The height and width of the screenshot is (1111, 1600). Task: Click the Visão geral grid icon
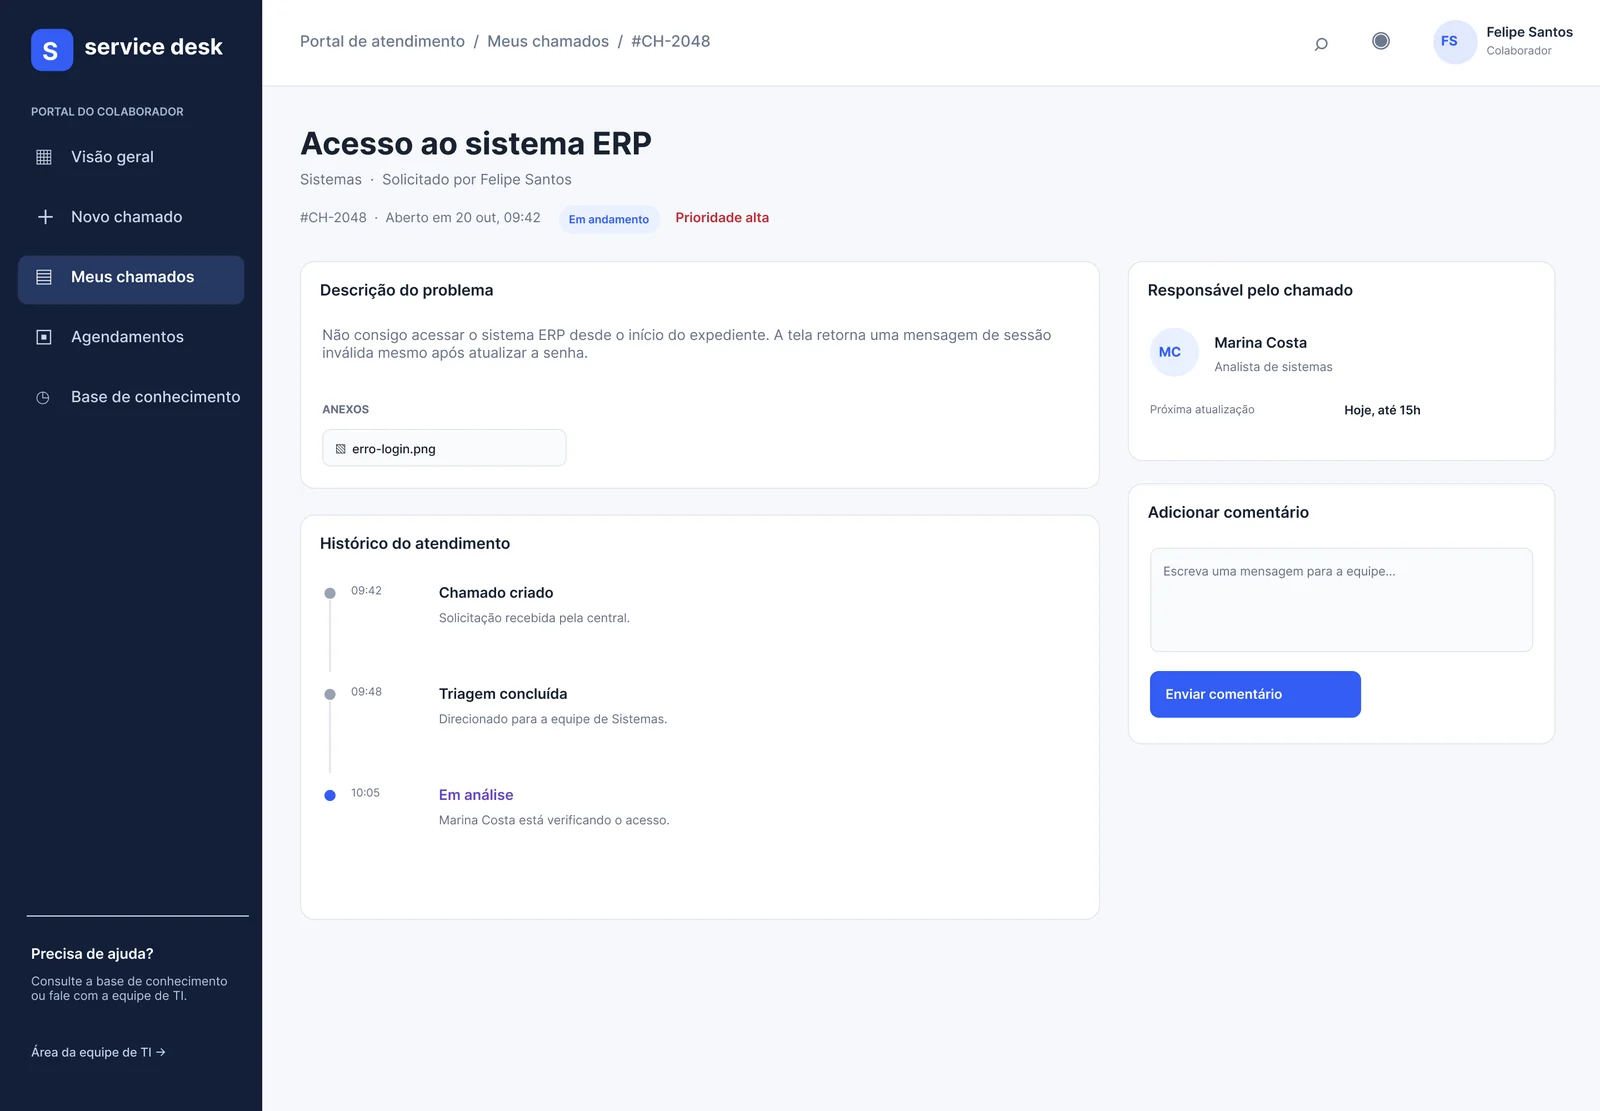(44, 157)
